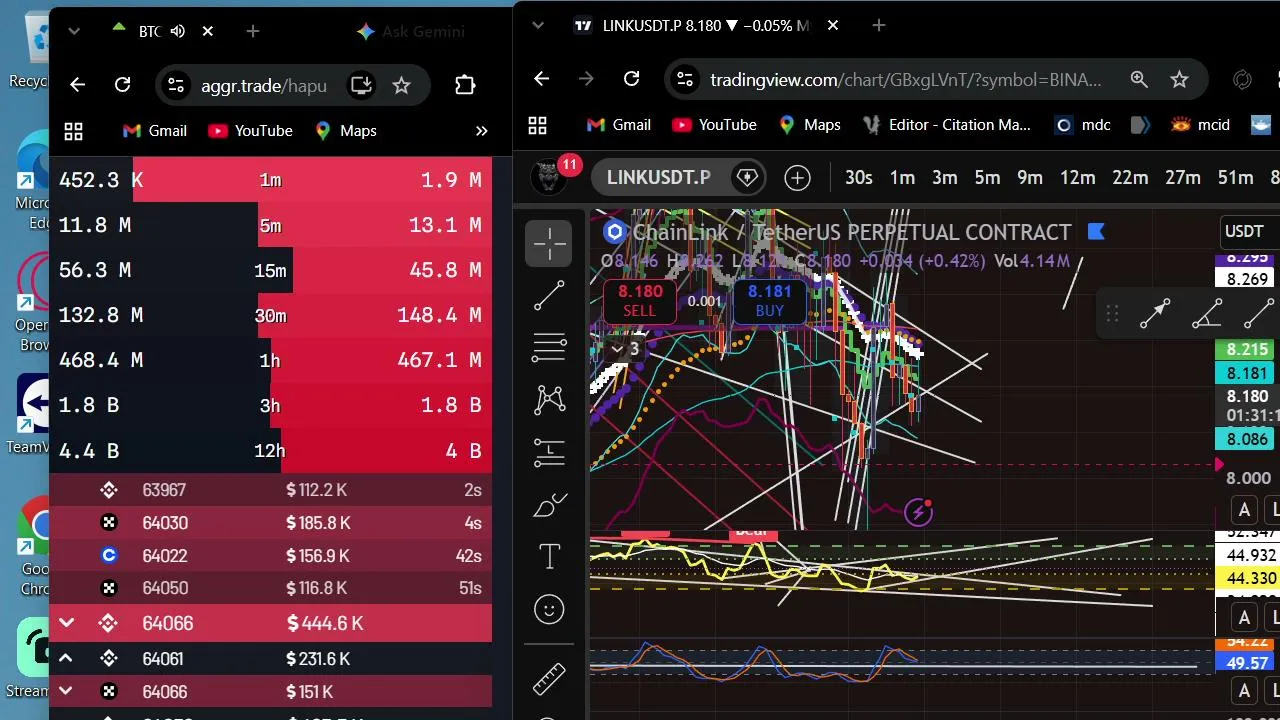Select the ruler measure tool
The width and height of the screenshot is (1280, 720).
(549, 679)
